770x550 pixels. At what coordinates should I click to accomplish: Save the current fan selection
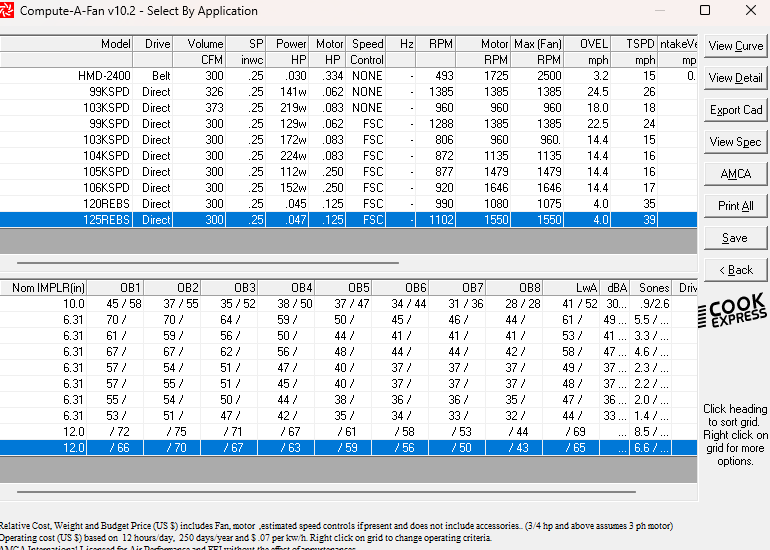[x=735, y=238]
